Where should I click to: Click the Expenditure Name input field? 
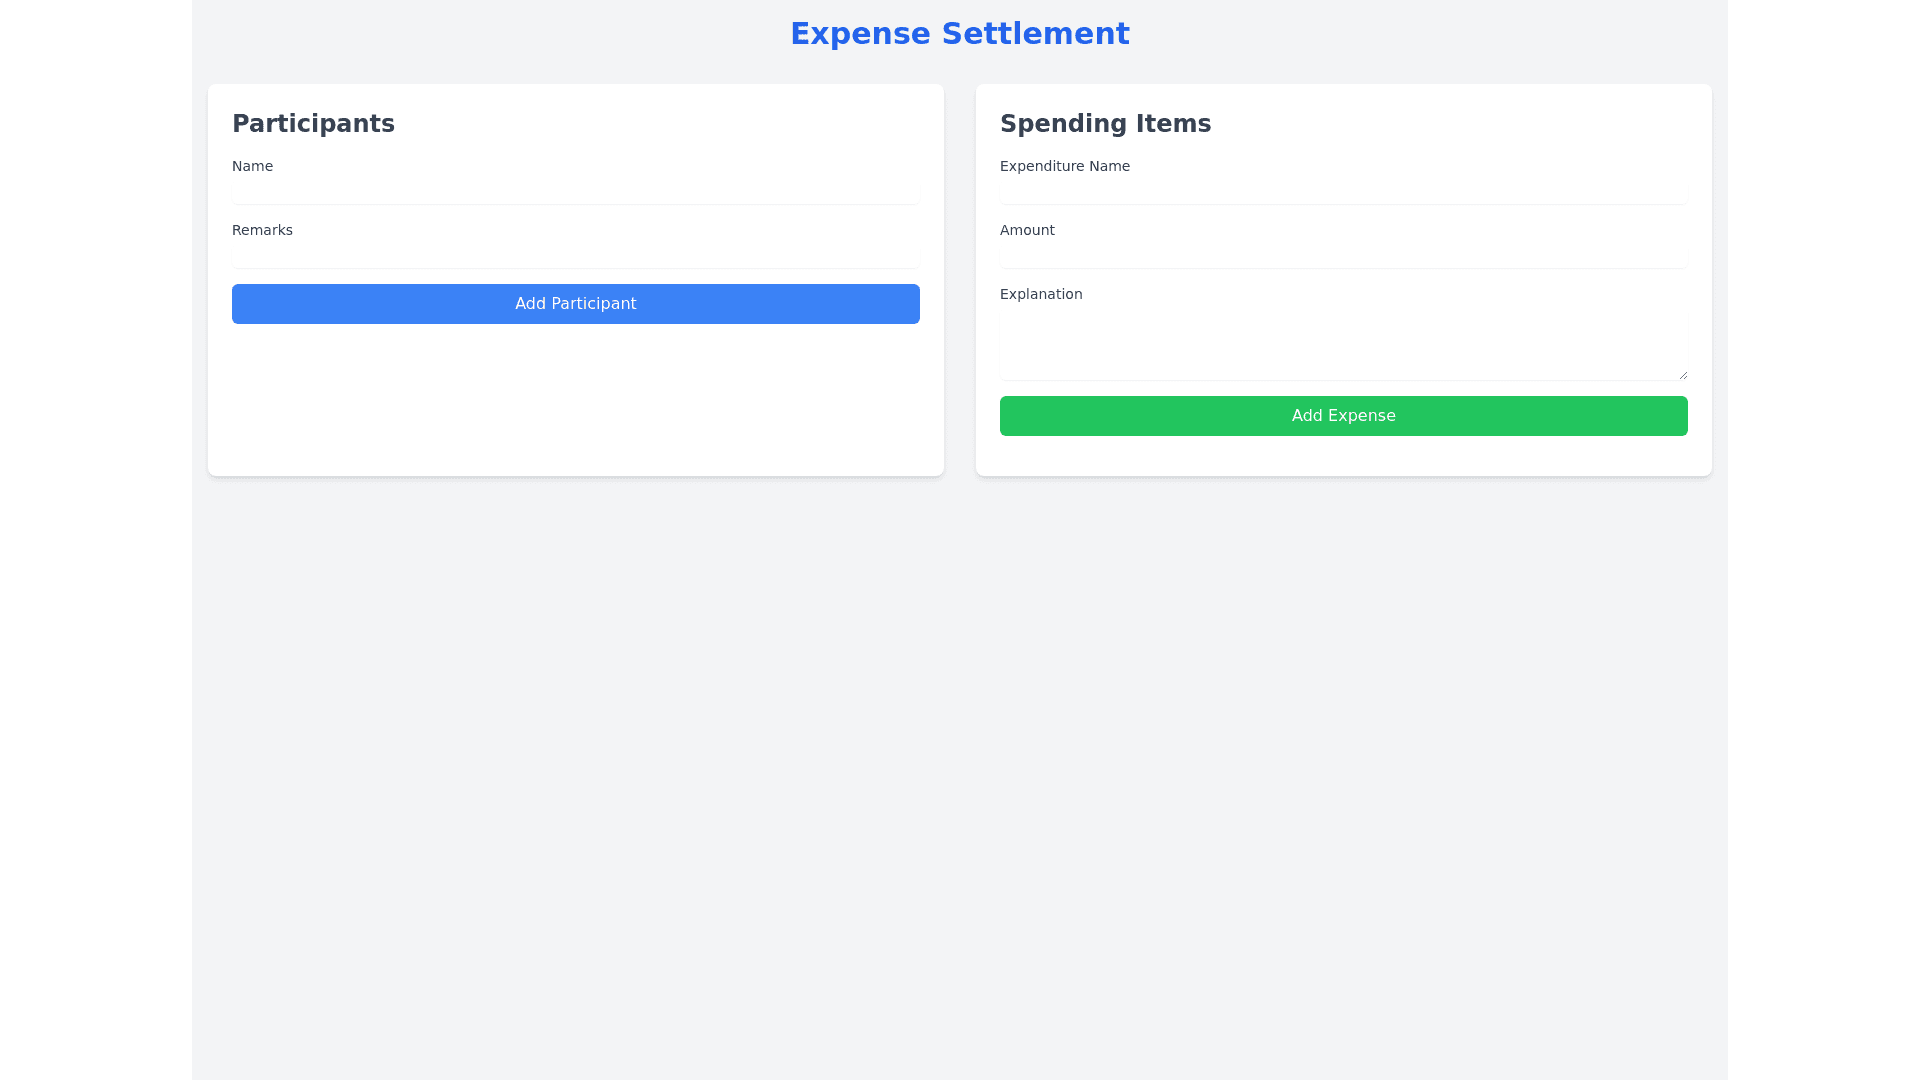(1343, 192)
